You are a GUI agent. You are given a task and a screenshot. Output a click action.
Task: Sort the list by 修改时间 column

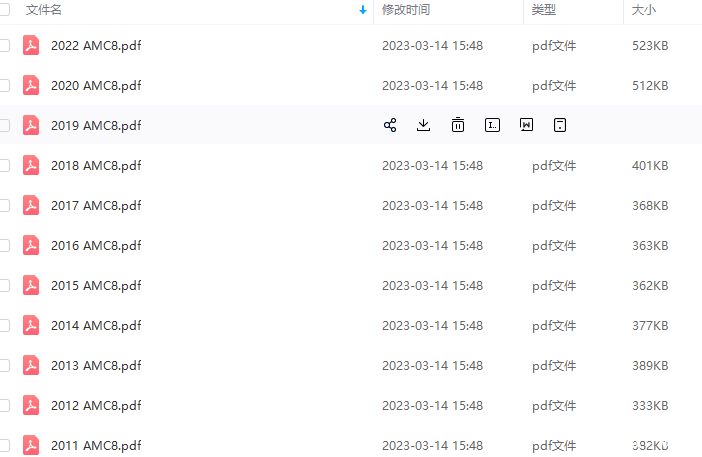[x=406, y=10]
